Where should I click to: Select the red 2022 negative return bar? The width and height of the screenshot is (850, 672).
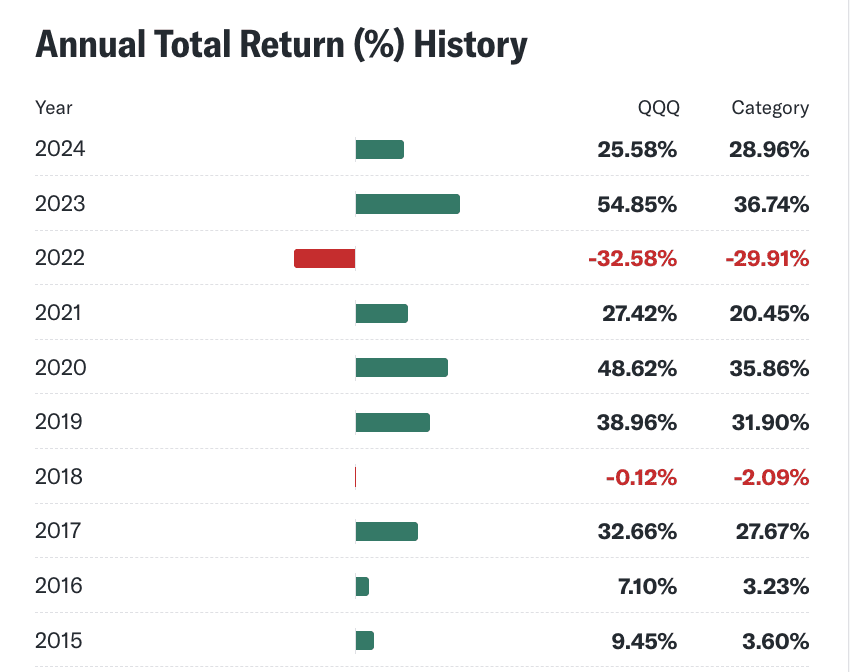pyautogui.click(x=325, y=259)
